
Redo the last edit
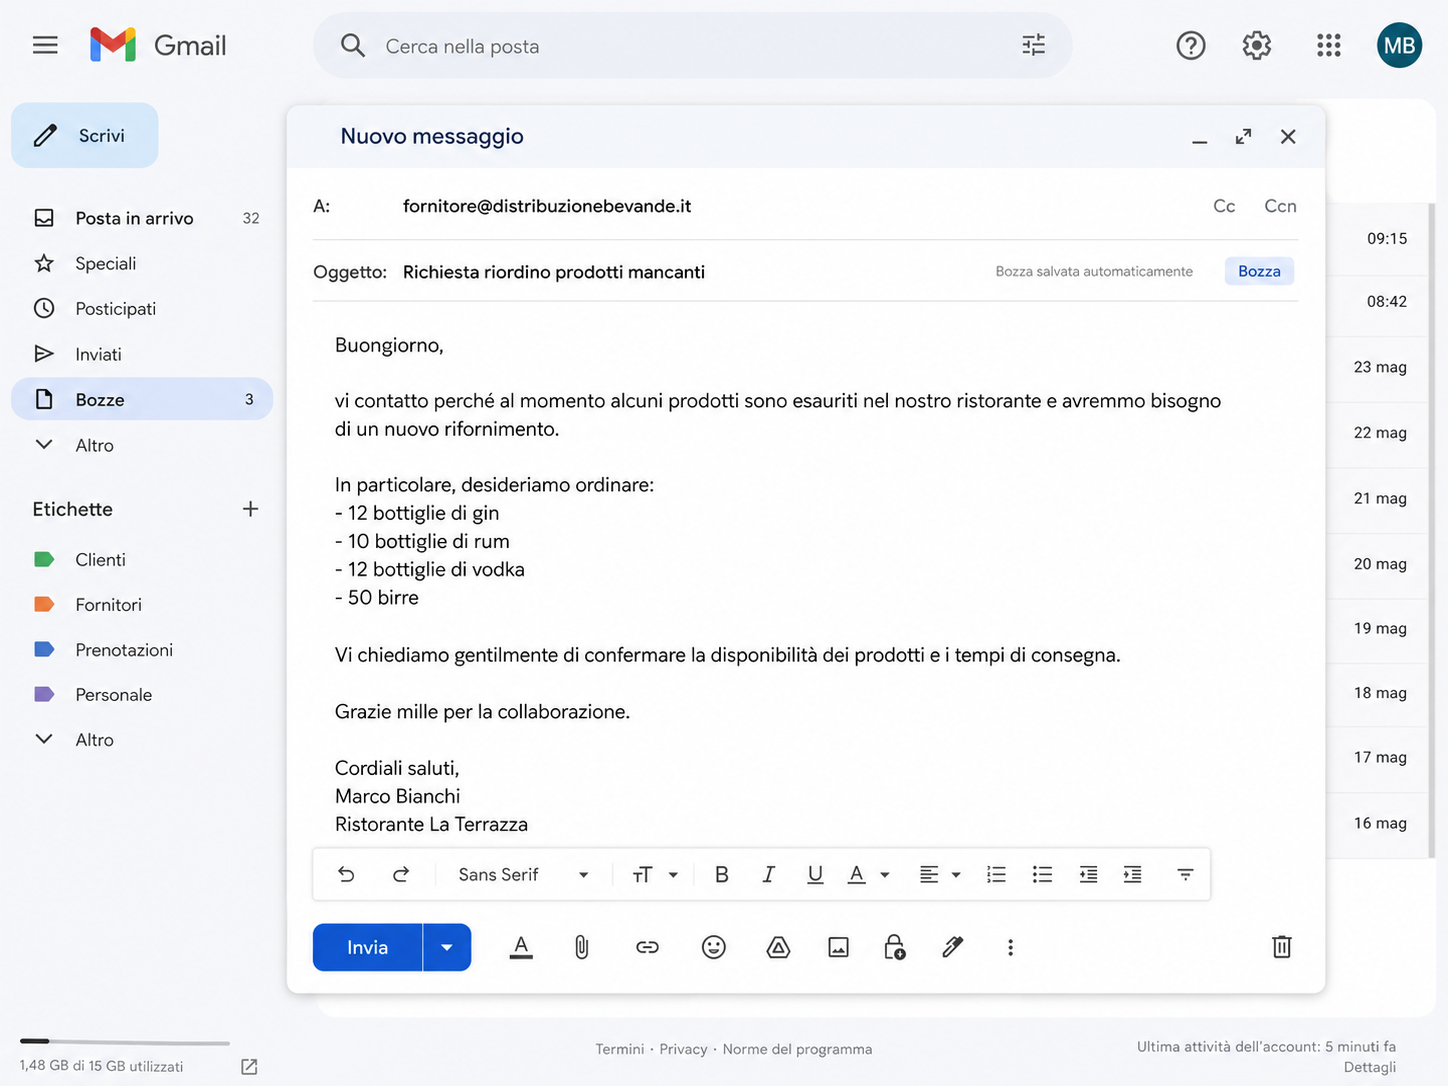pos(401,874)
